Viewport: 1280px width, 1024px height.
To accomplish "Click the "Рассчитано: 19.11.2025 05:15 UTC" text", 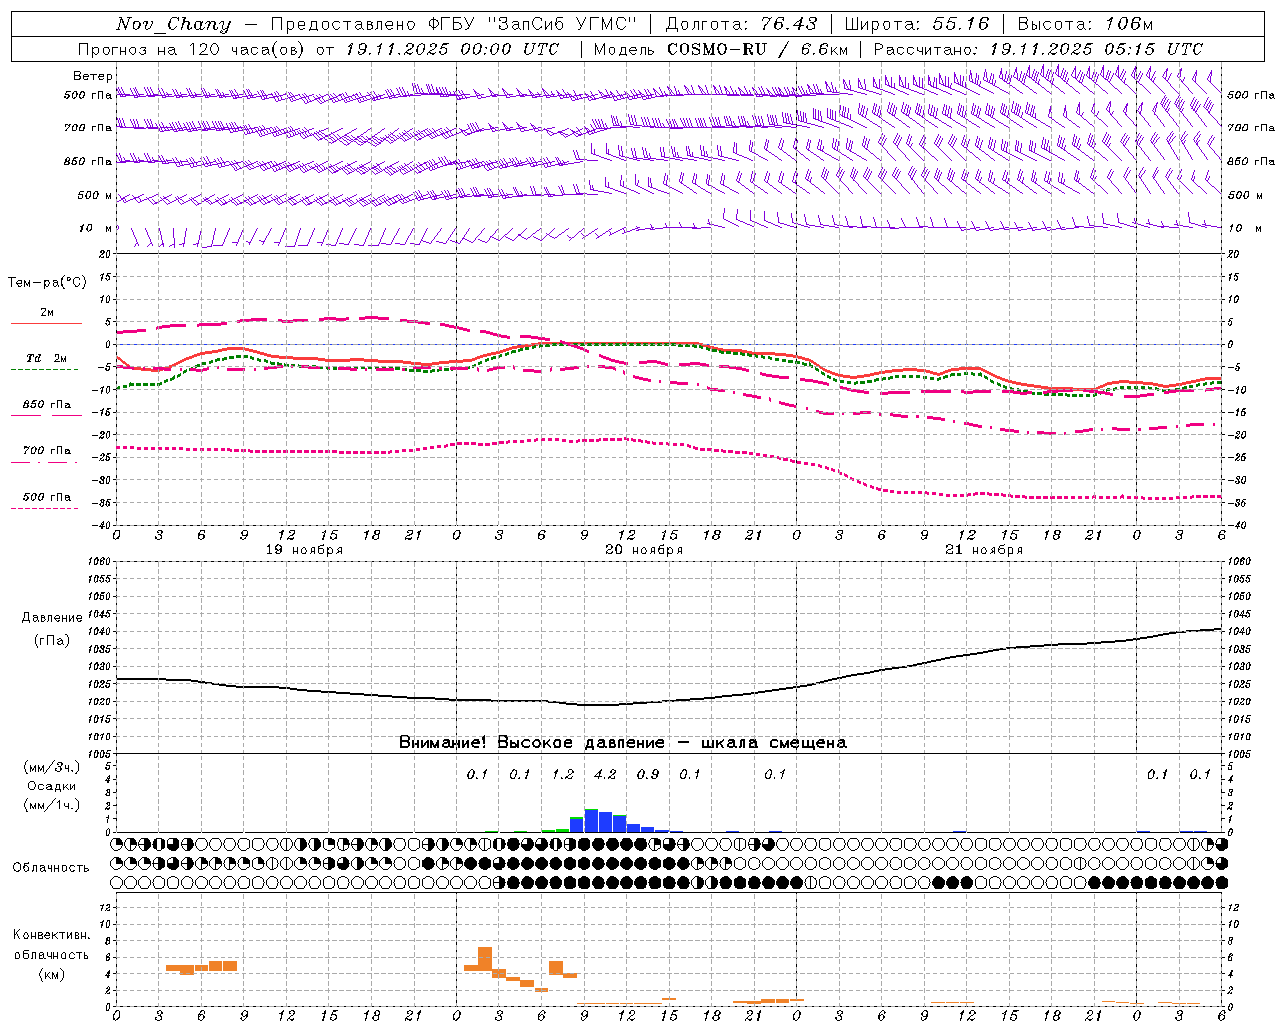I will pyautogui.click(x=1038, y=49).
